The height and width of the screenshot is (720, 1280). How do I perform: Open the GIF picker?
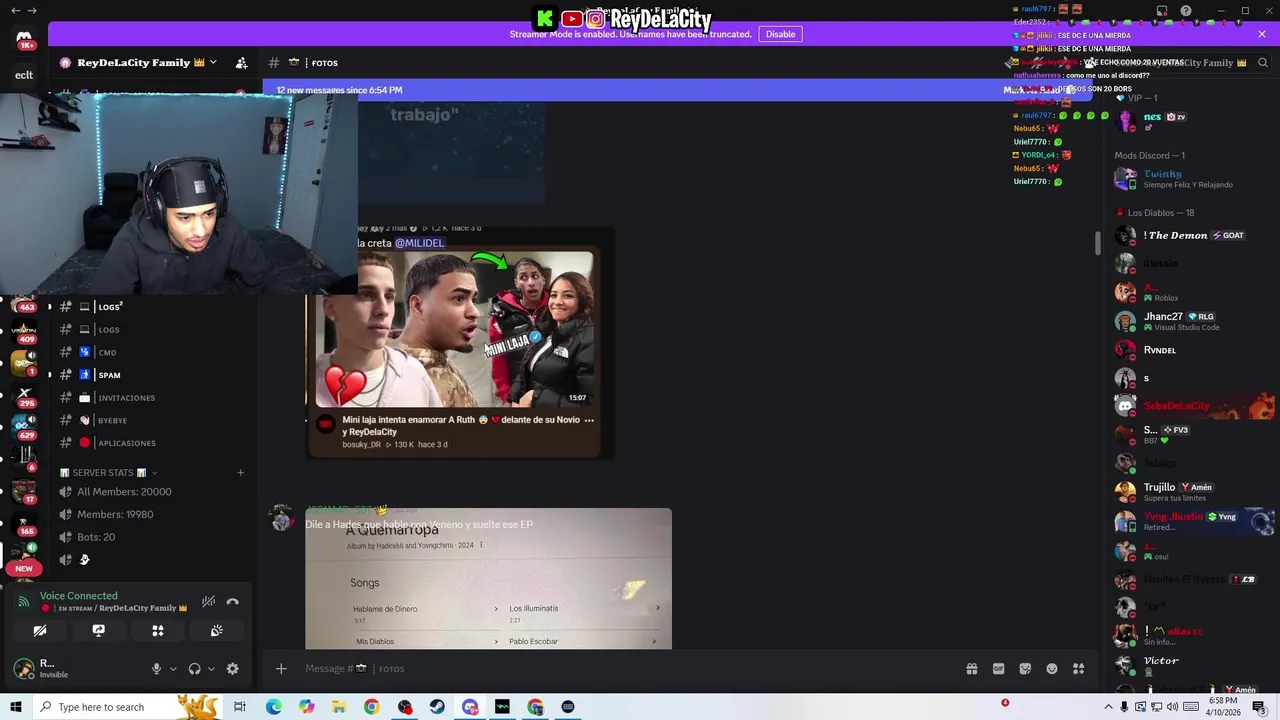998,668
